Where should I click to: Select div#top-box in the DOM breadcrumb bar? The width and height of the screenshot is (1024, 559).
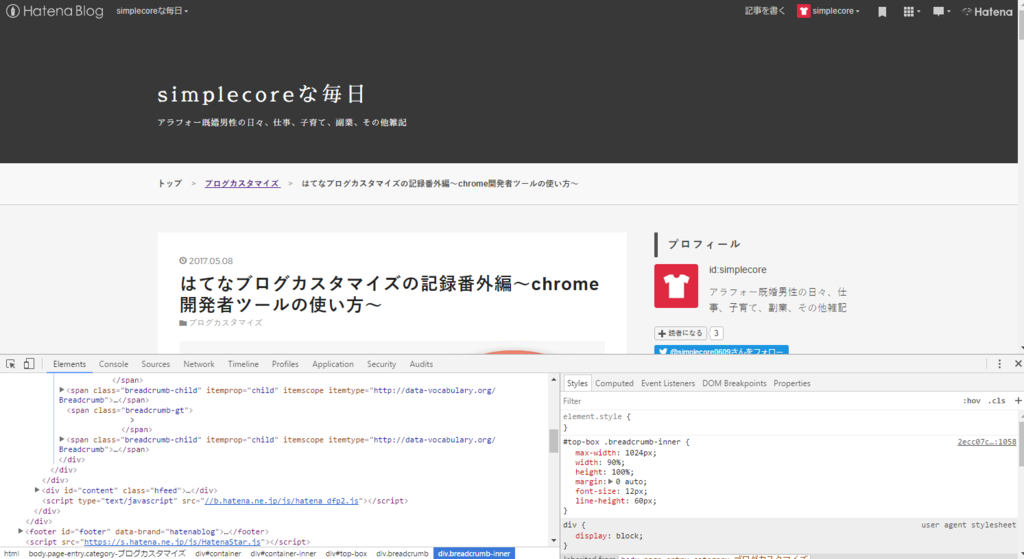pyautogui.click(x=346, y=554)
